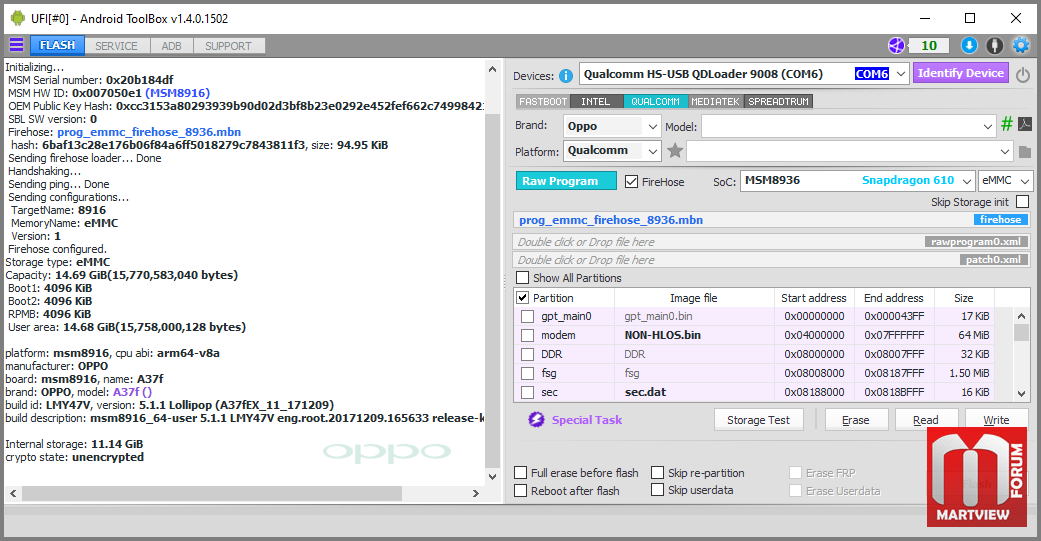Switch to the SUPPORT tab
This screenshot has height=541, width=1041.
228,46
